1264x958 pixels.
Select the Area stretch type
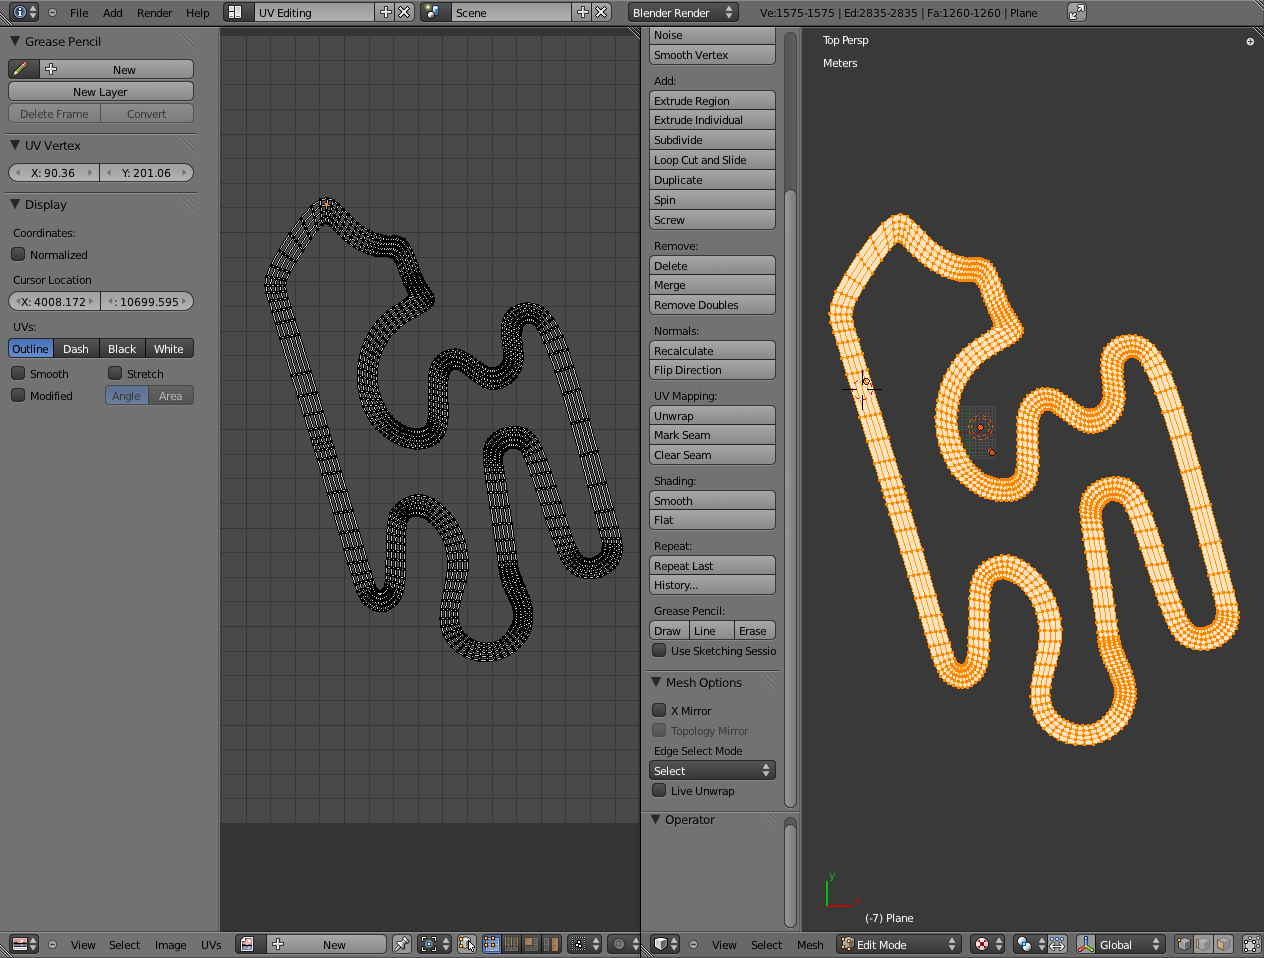tap(171, 396)
